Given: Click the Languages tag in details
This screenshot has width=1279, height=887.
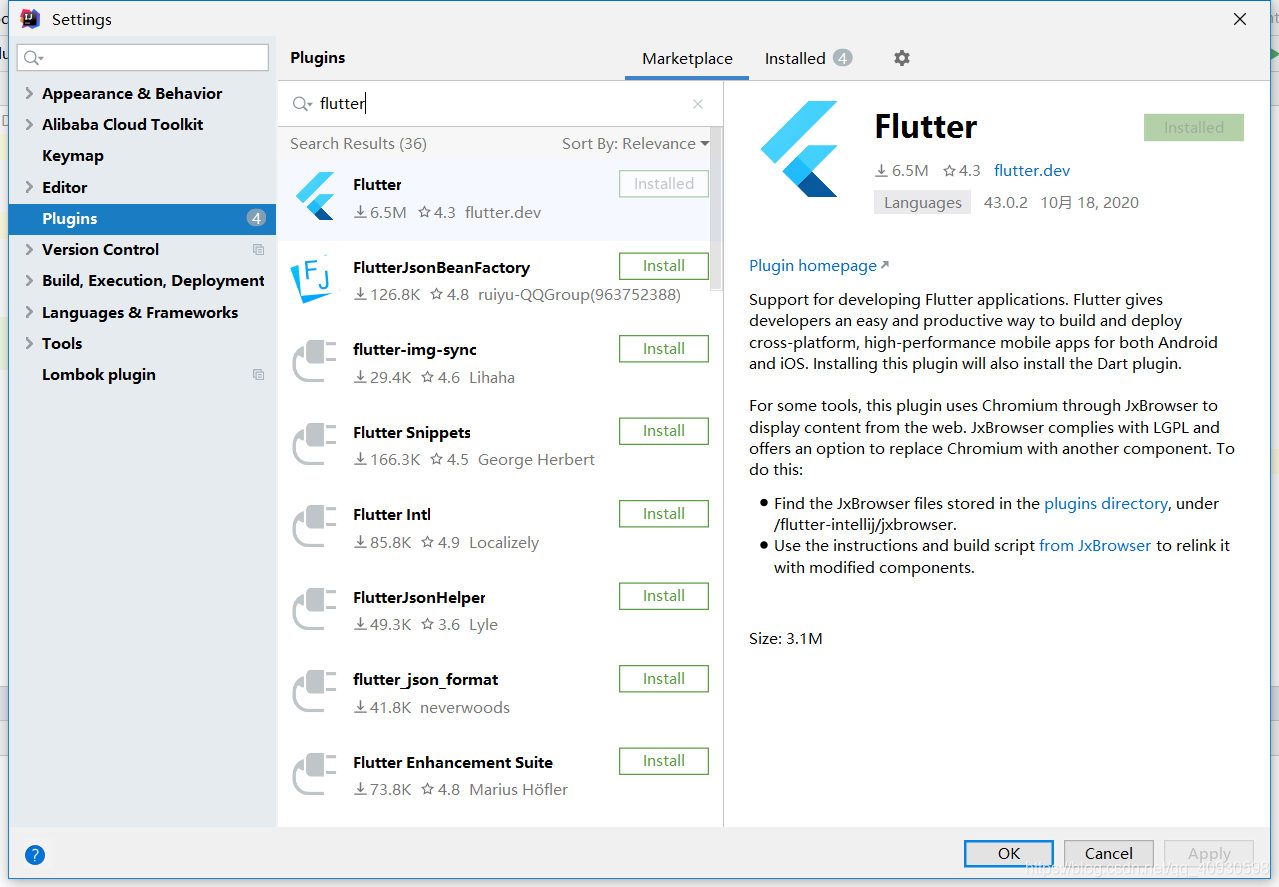Looking at the screenshot, I should [x=922, y=202].
